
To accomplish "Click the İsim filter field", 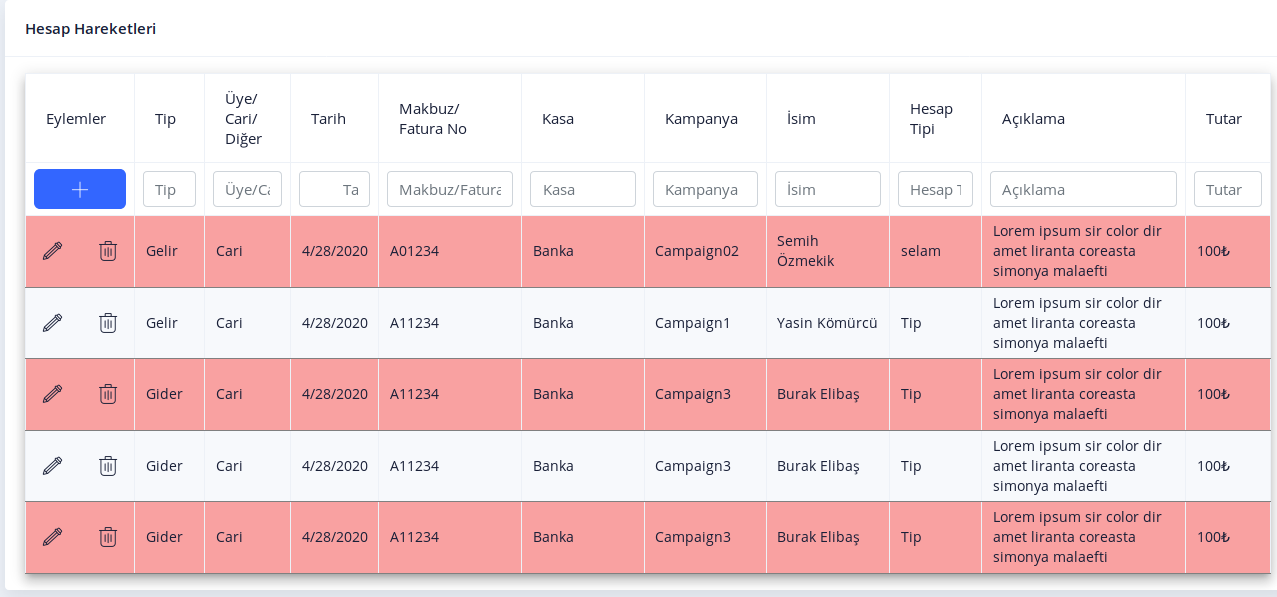I will click(828, 189).
